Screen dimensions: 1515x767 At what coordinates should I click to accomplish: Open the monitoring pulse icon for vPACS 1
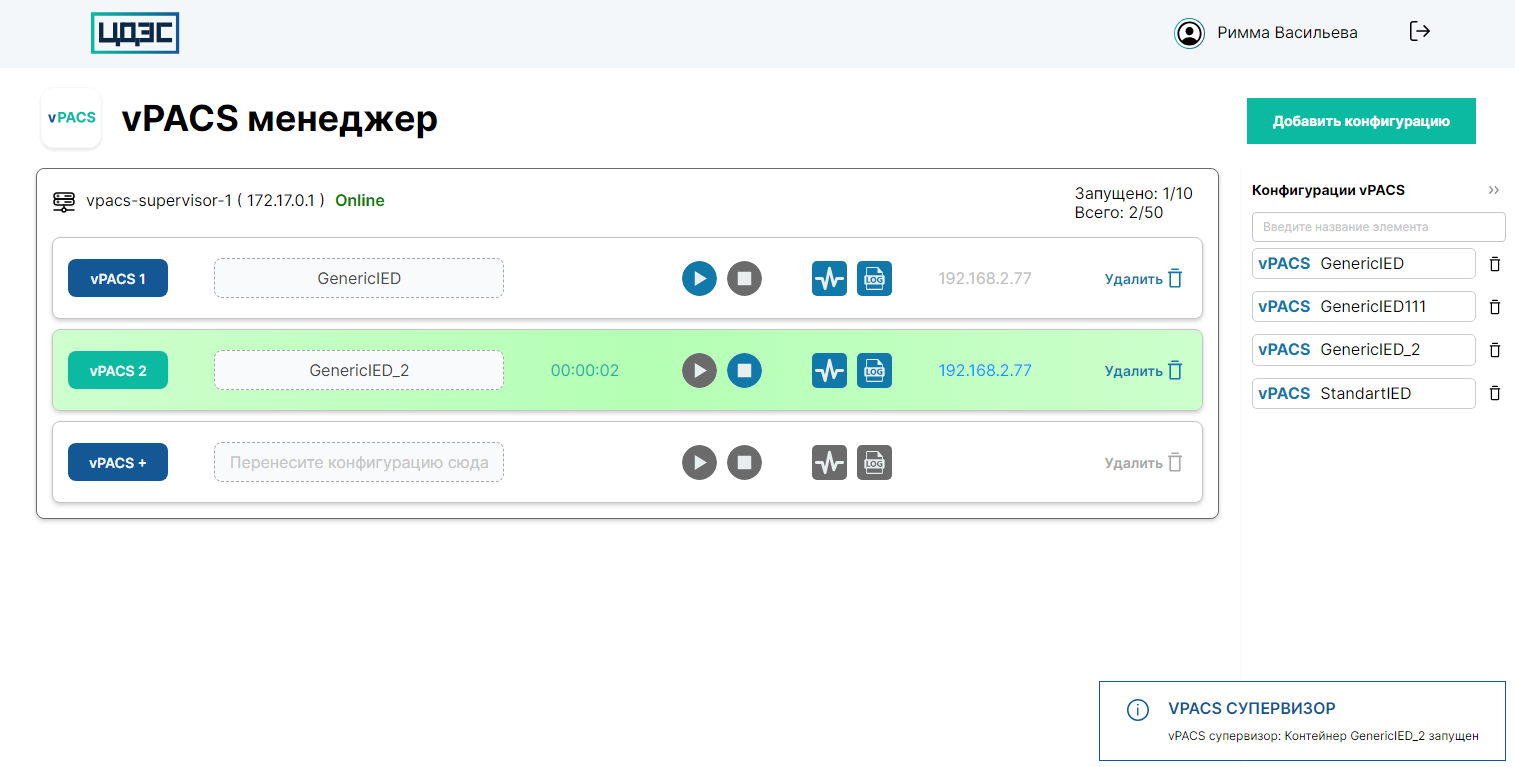coord(829,278)
